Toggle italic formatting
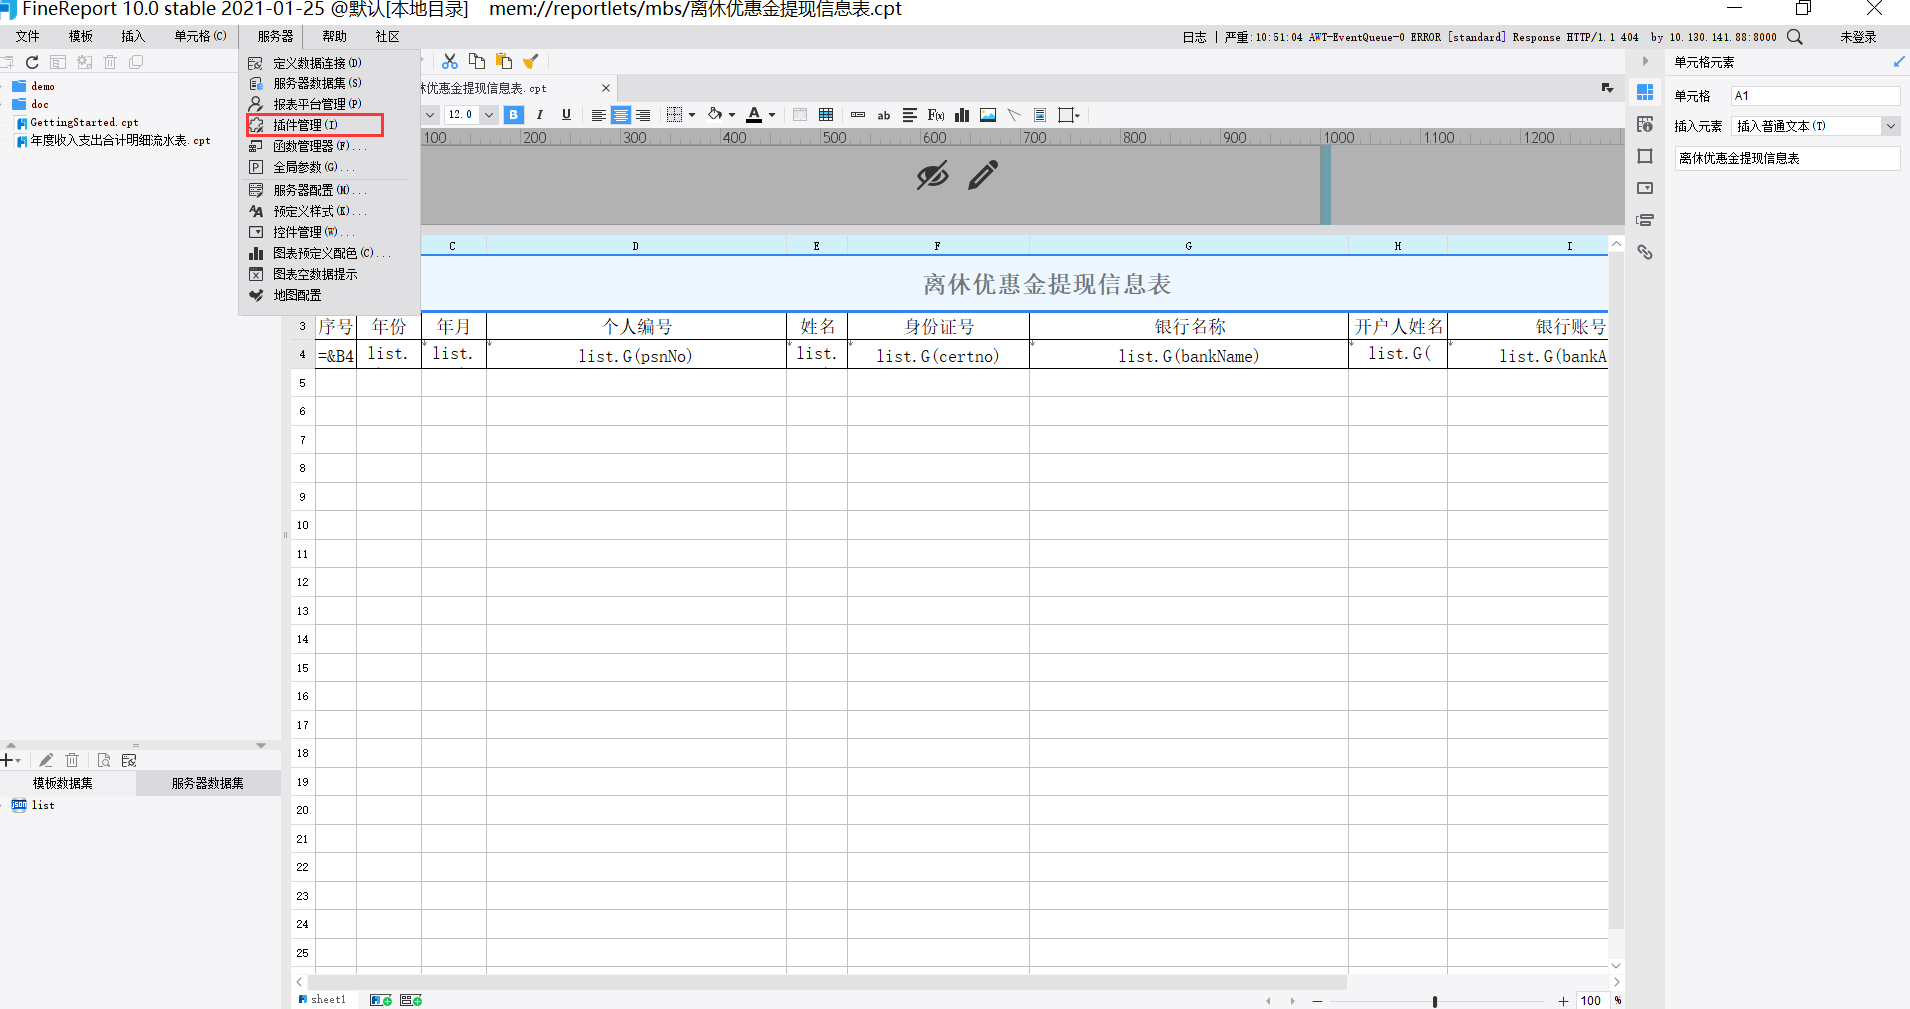1910x1009 pixels. tap(540, 115)
